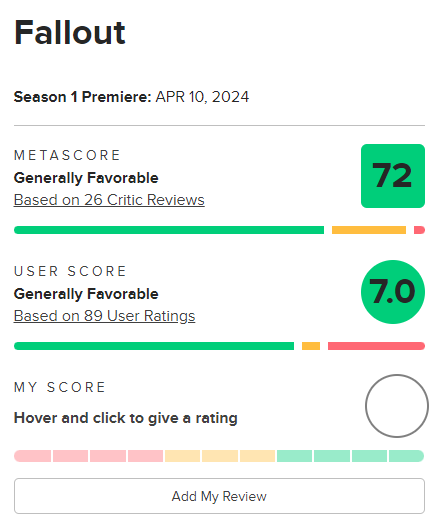Click the green 7.0 User Score circle
This screenshot has height=527, width=433.
[x=393, y=292]
